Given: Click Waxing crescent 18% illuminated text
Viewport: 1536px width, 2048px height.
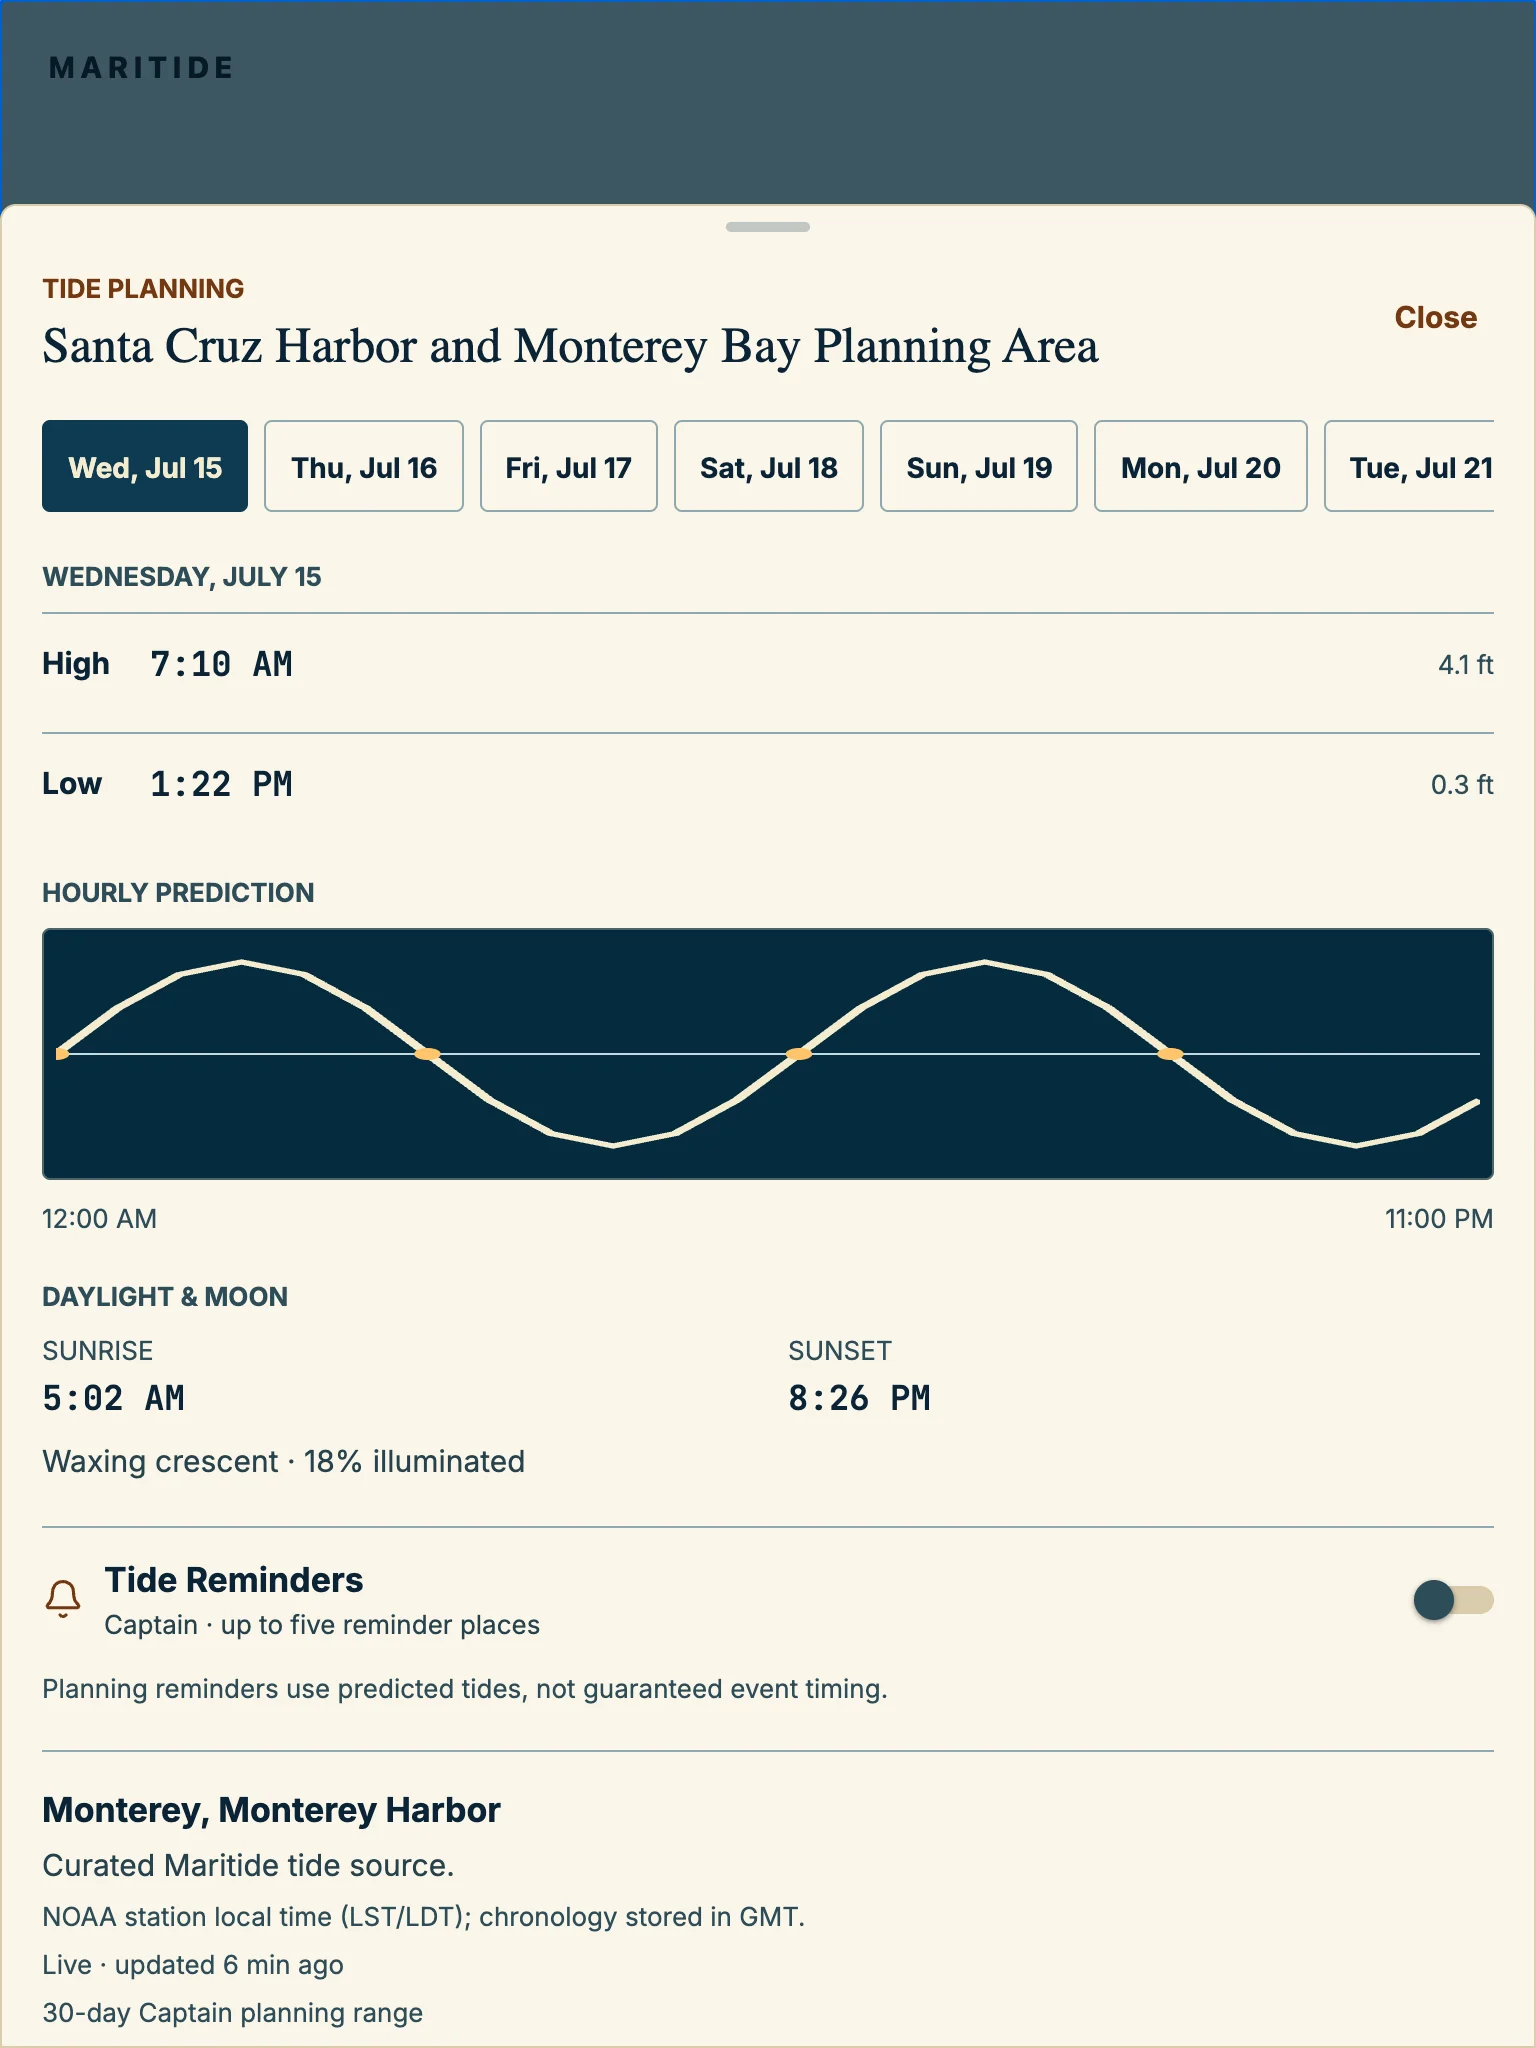Looking at the screenshot, I should [283, 1462].
